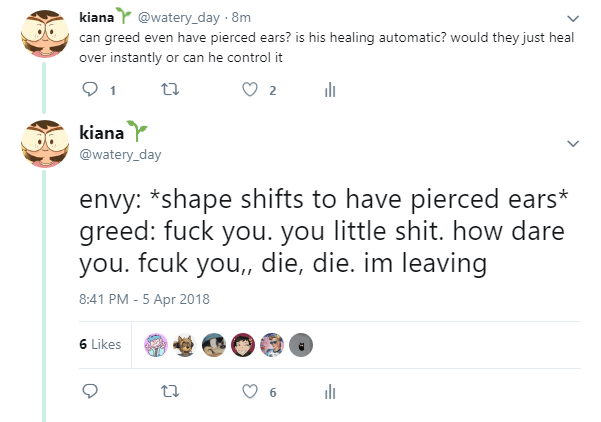The width and height of the screenshot is (601, 422).
Task: View the first liker's pastel avatar
Action: (x=157, y=345)
